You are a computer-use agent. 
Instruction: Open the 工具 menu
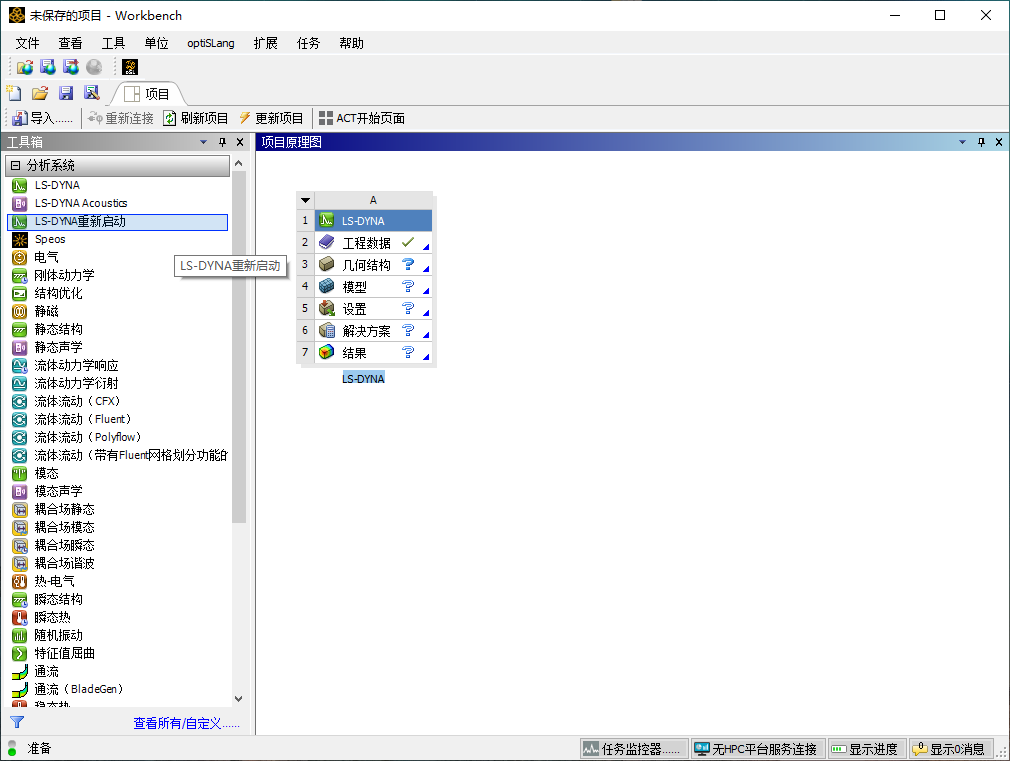tap(113, 43)
